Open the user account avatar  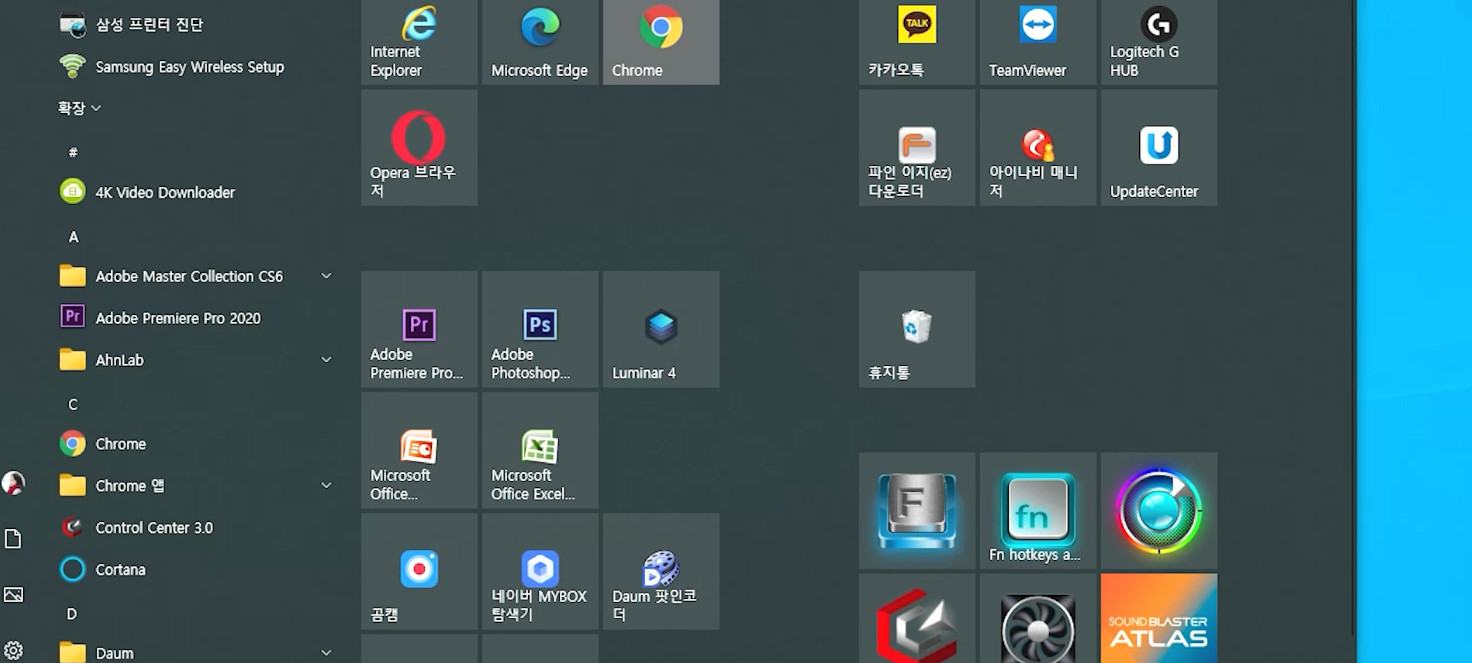(x=13, y=484)
